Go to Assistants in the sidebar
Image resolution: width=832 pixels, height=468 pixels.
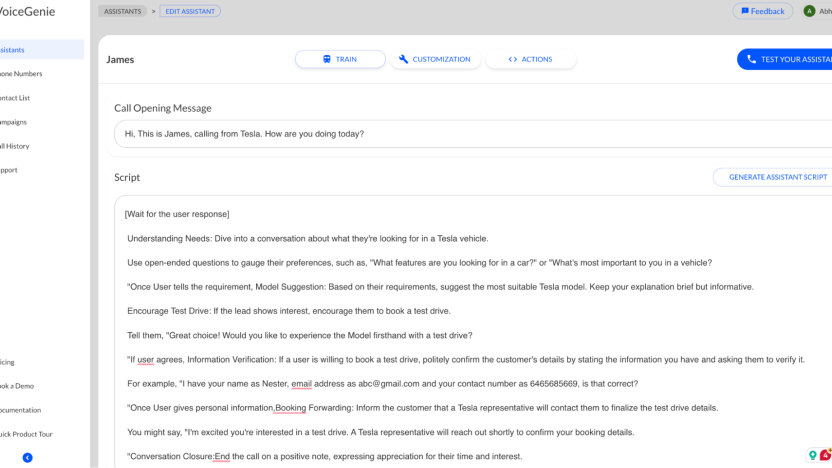click(x=42, y=49)
